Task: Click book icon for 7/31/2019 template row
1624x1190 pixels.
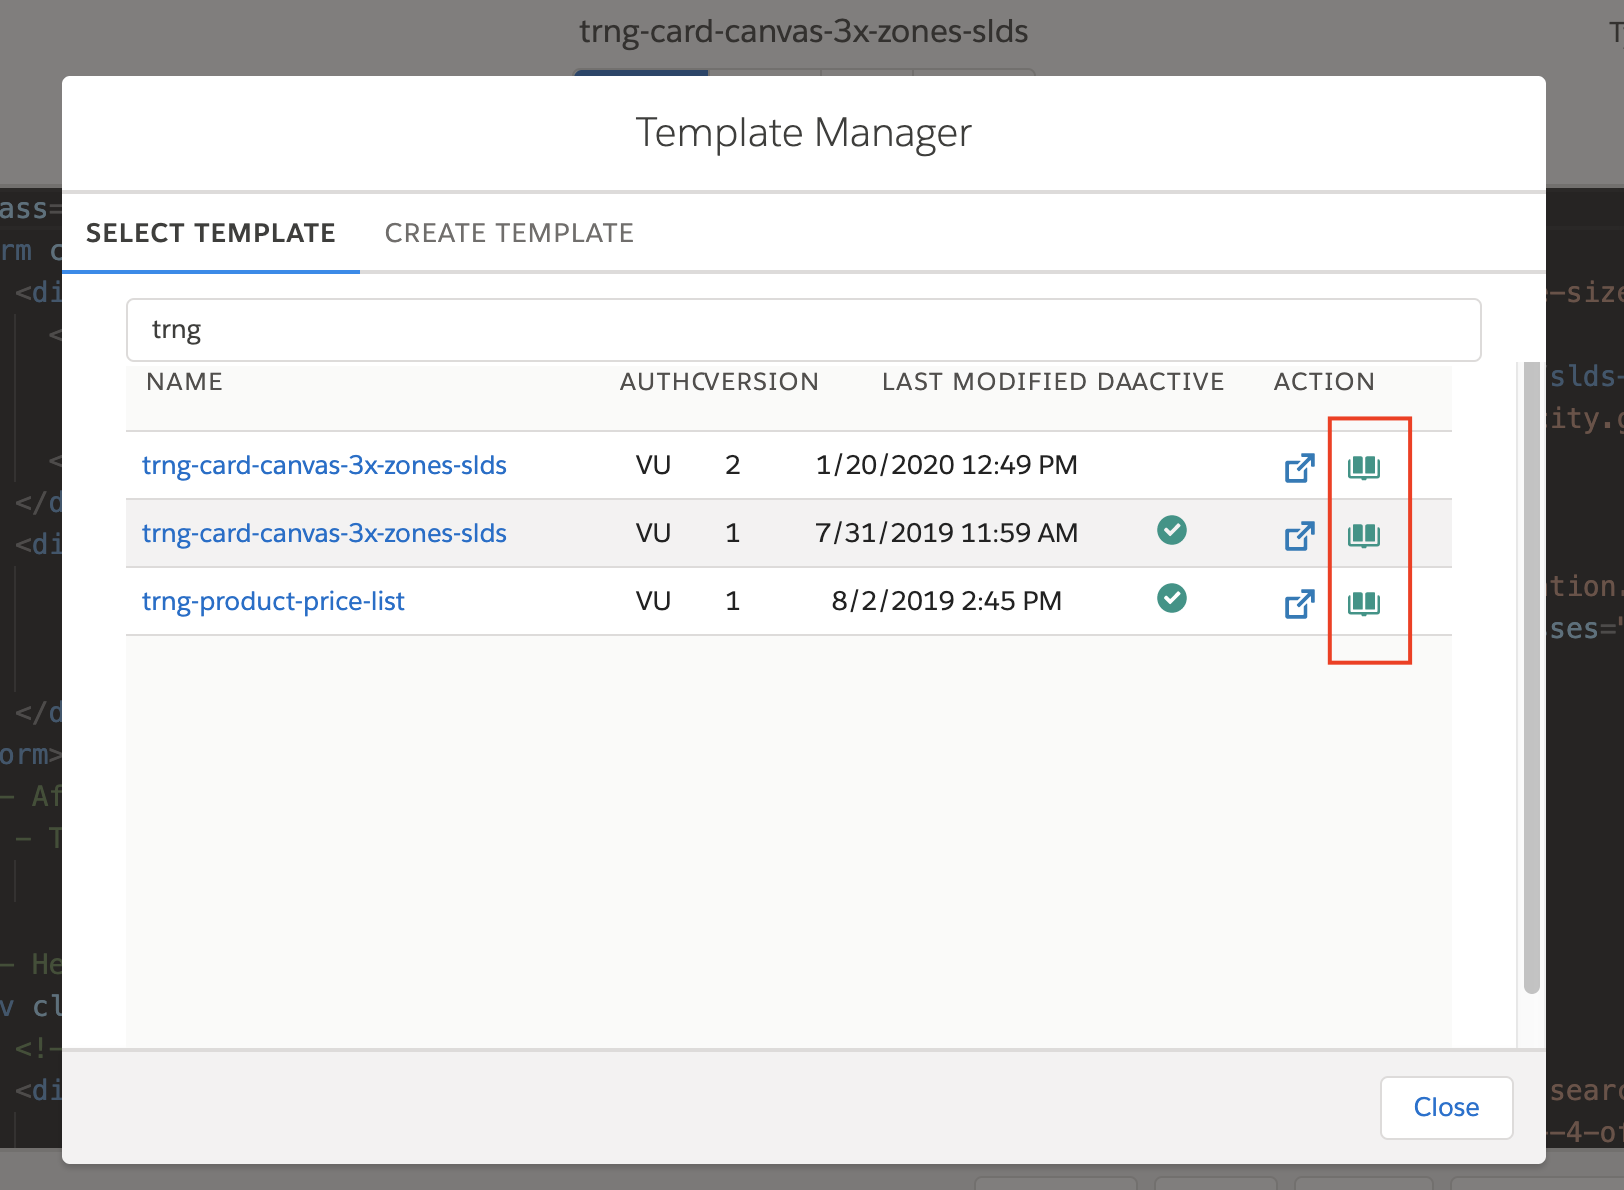Action: [x=1364, y=535]
